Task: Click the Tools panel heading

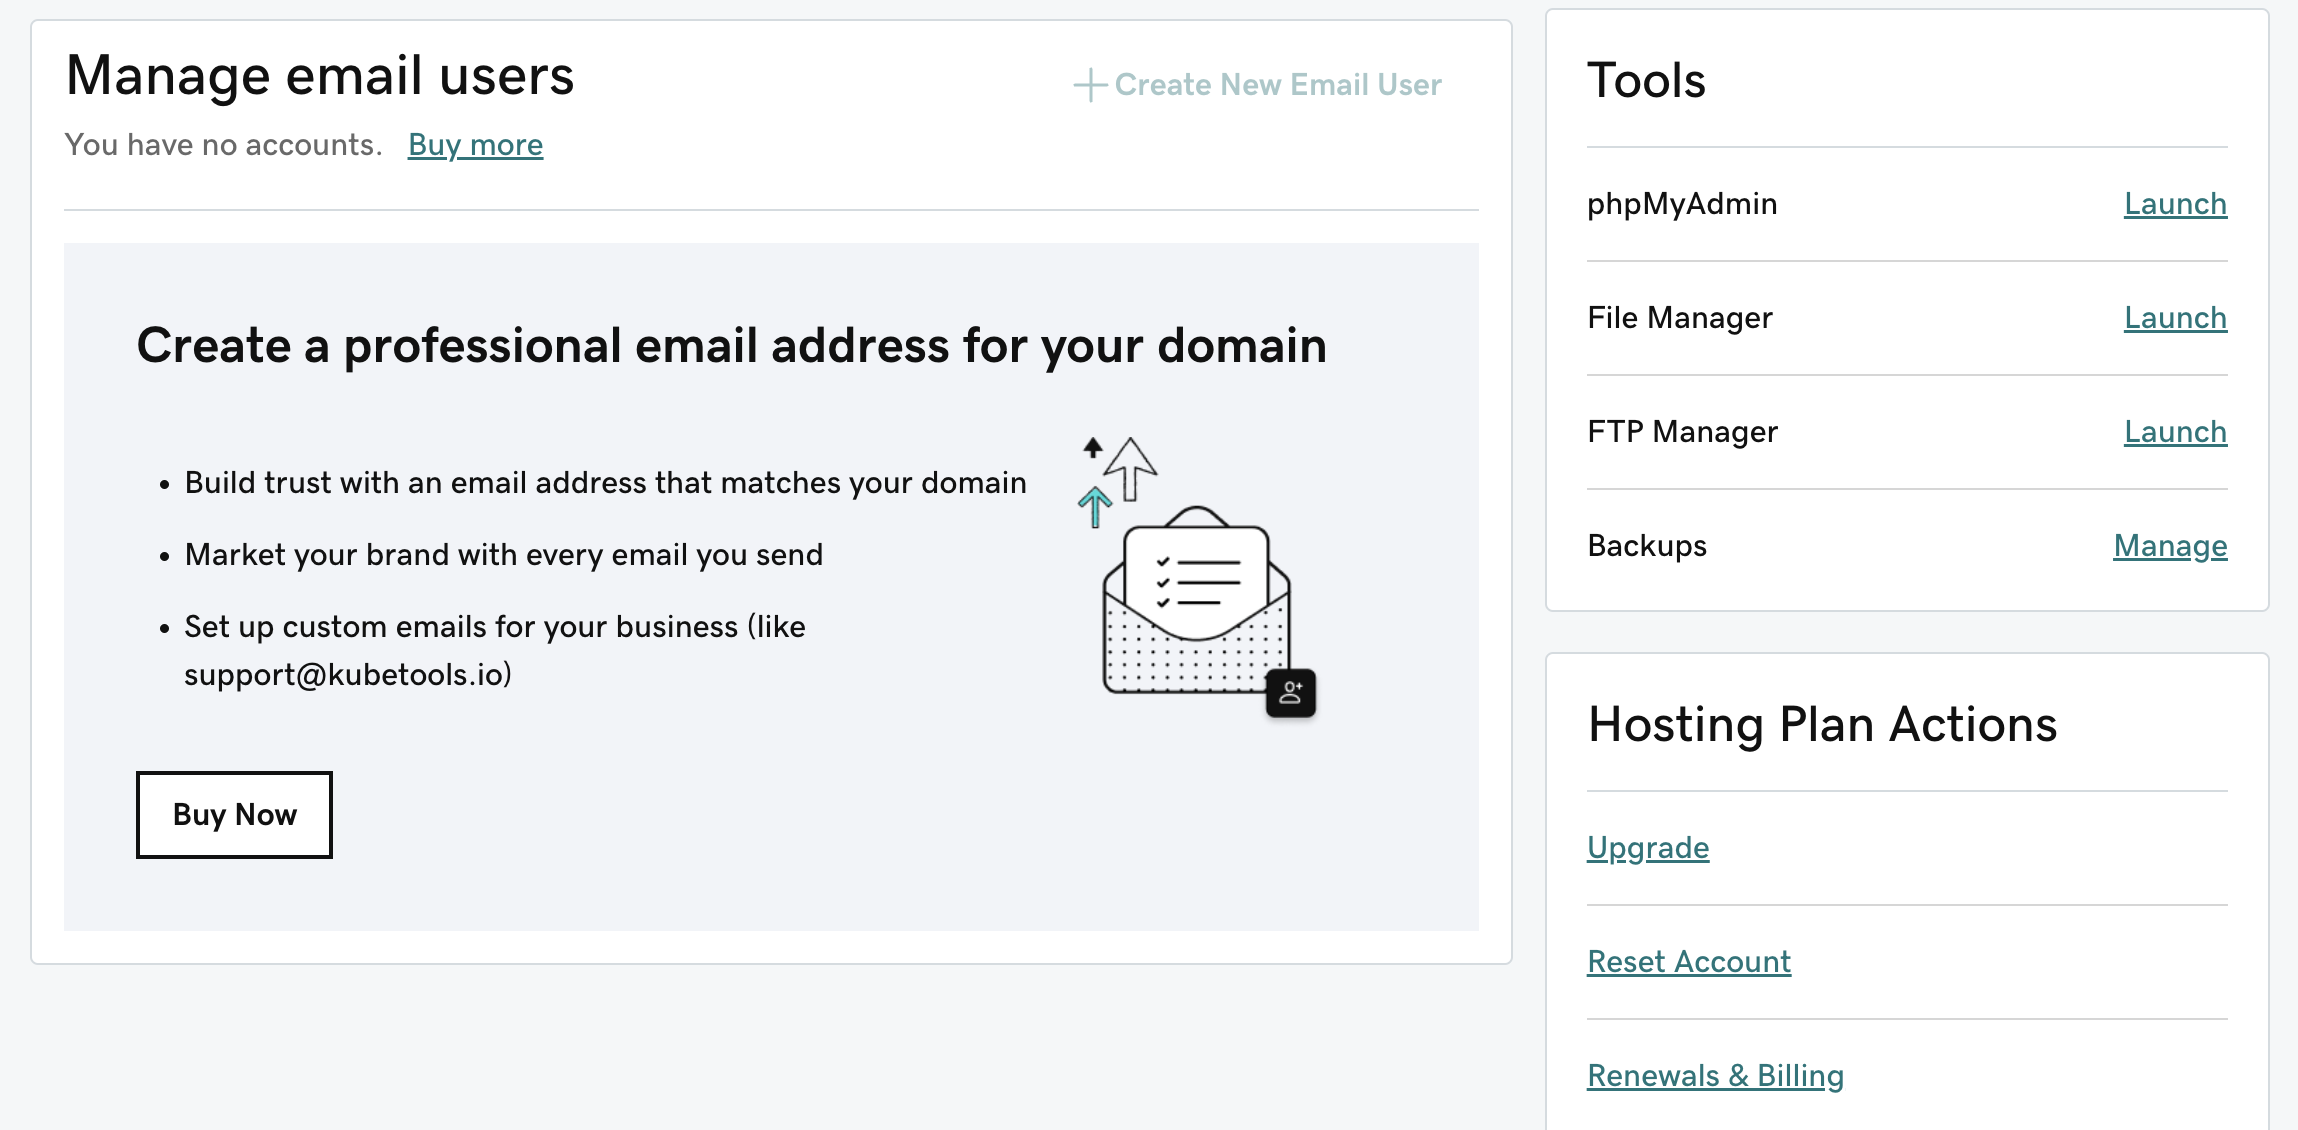Action: pos(1646,80)
